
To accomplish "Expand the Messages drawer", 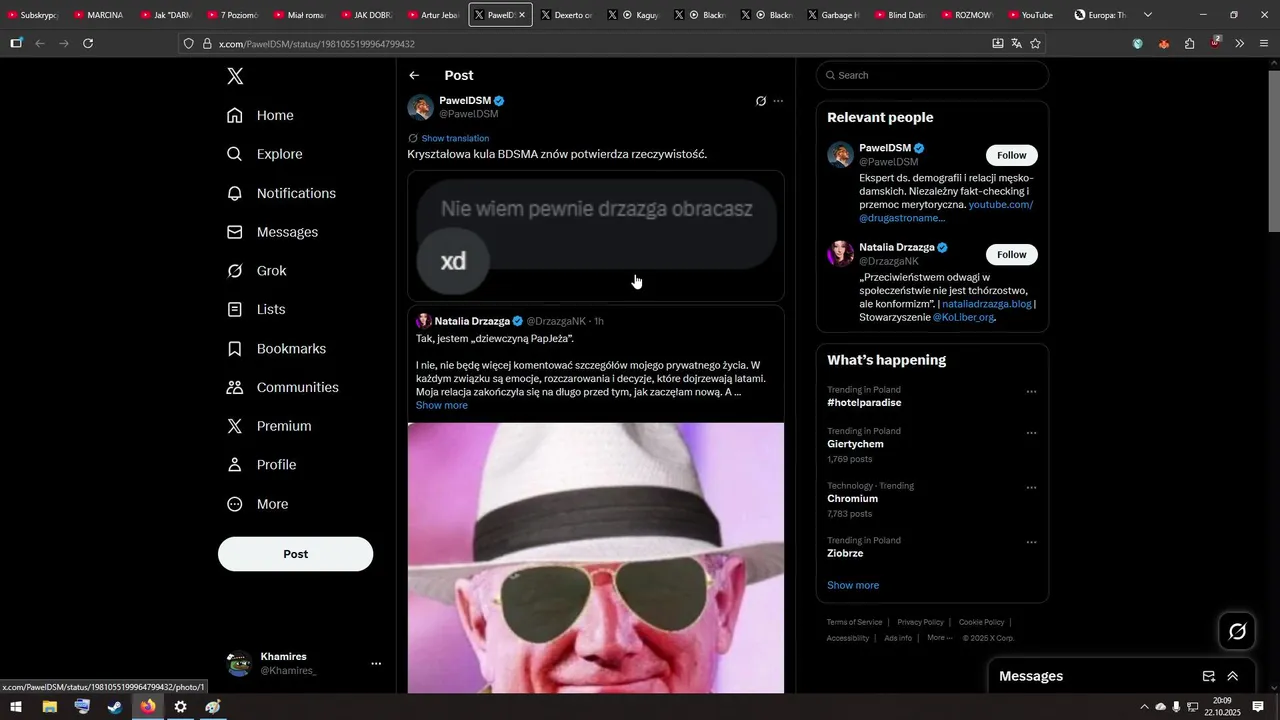I will [1233, 677].
